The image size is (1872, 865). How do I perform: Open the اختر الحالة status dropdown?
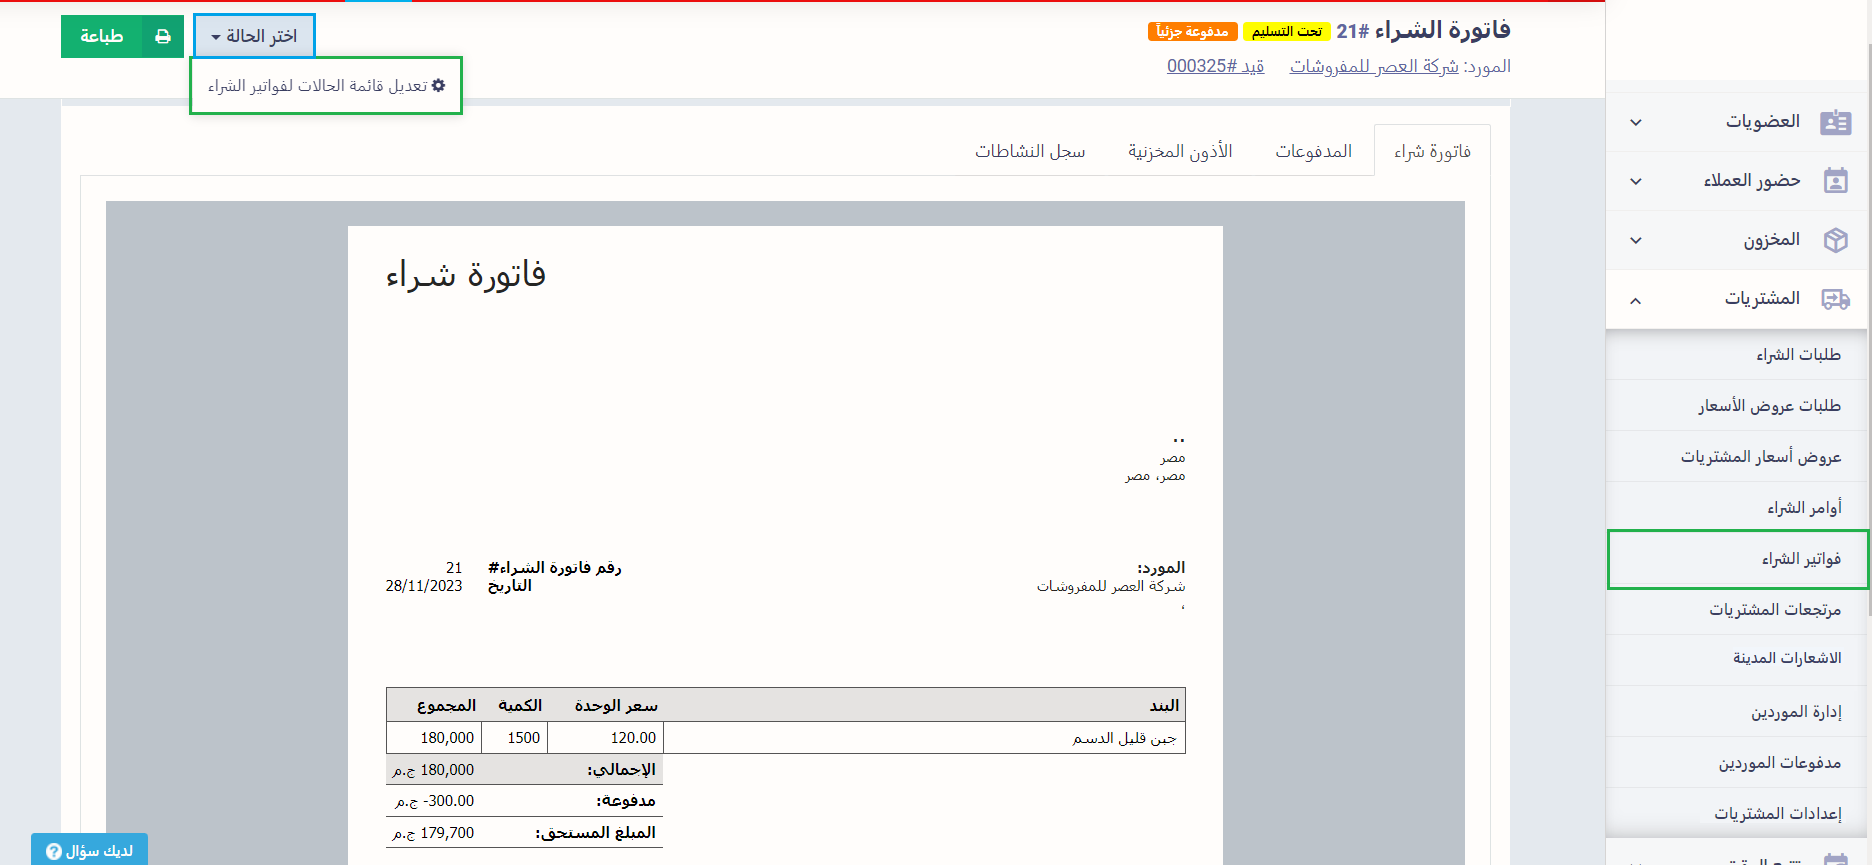pyautogui.click(x=254, y=37)
